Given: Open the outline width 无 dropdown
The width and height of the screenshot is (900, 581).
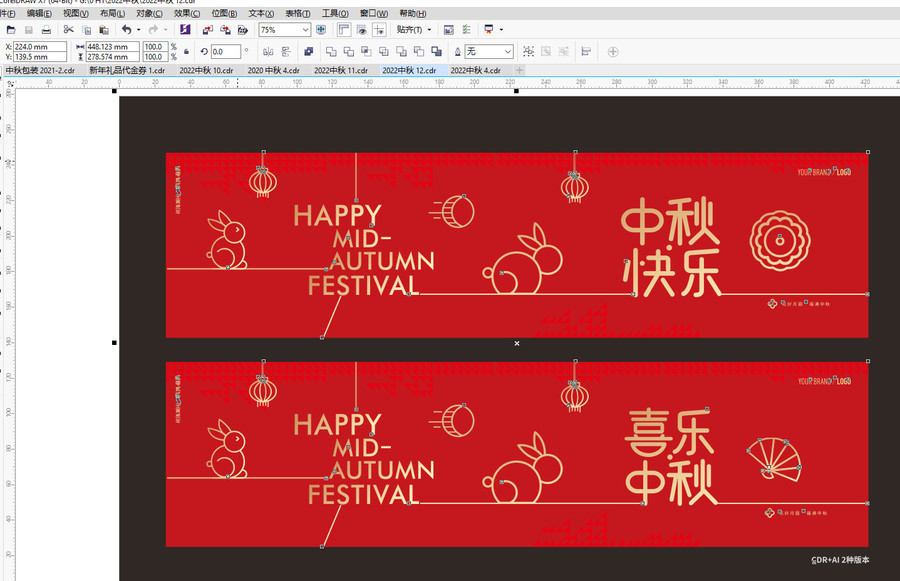Looking at the screenshot, I should point(507,52).
